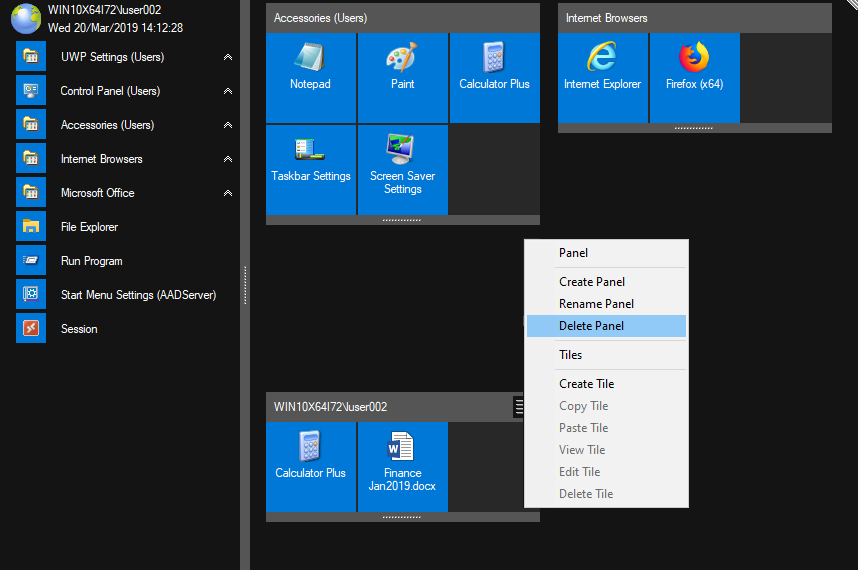Choose Create Tile from context menu

586,384
